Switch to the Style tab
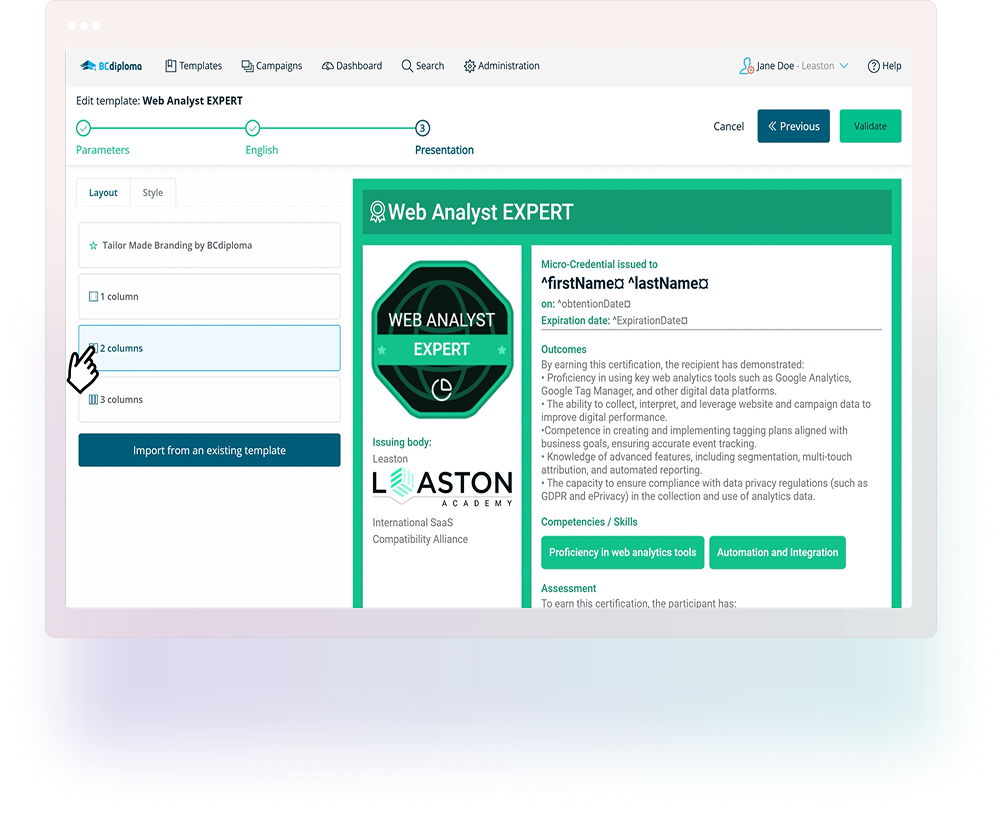The height and width of the screenshot is (815, 1005). point(152,193)
